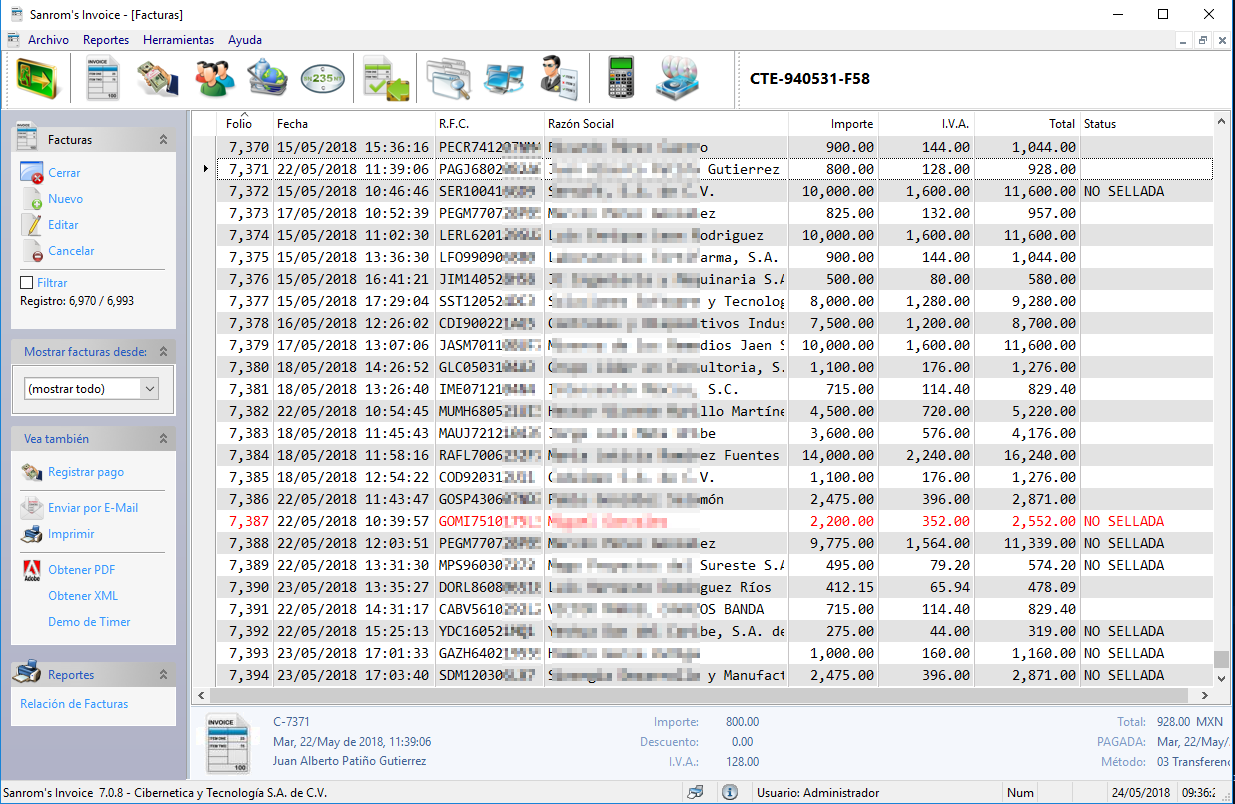Click the networked computers toolbar icon
Screen dimensions: 1235x804
point(504,78)
